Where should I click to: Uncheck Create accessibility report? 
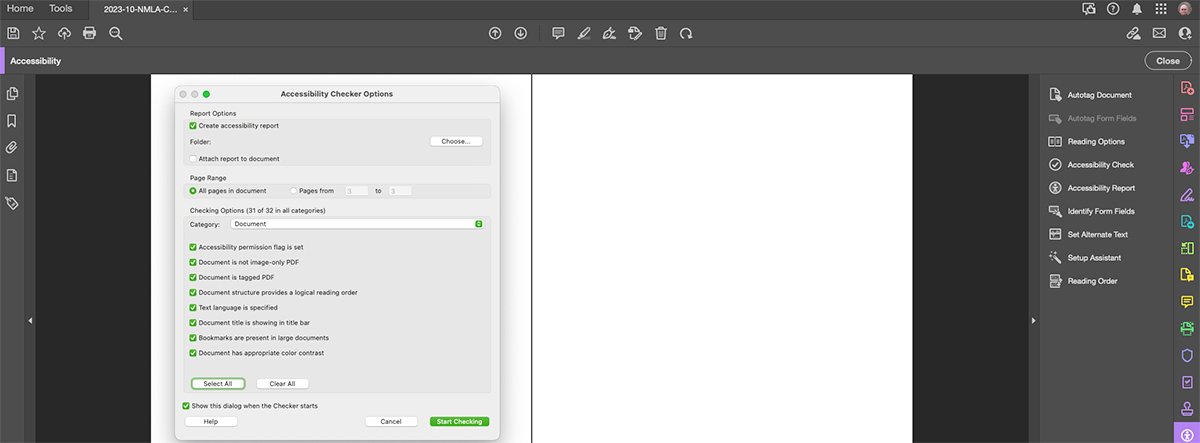click(193, 126)
